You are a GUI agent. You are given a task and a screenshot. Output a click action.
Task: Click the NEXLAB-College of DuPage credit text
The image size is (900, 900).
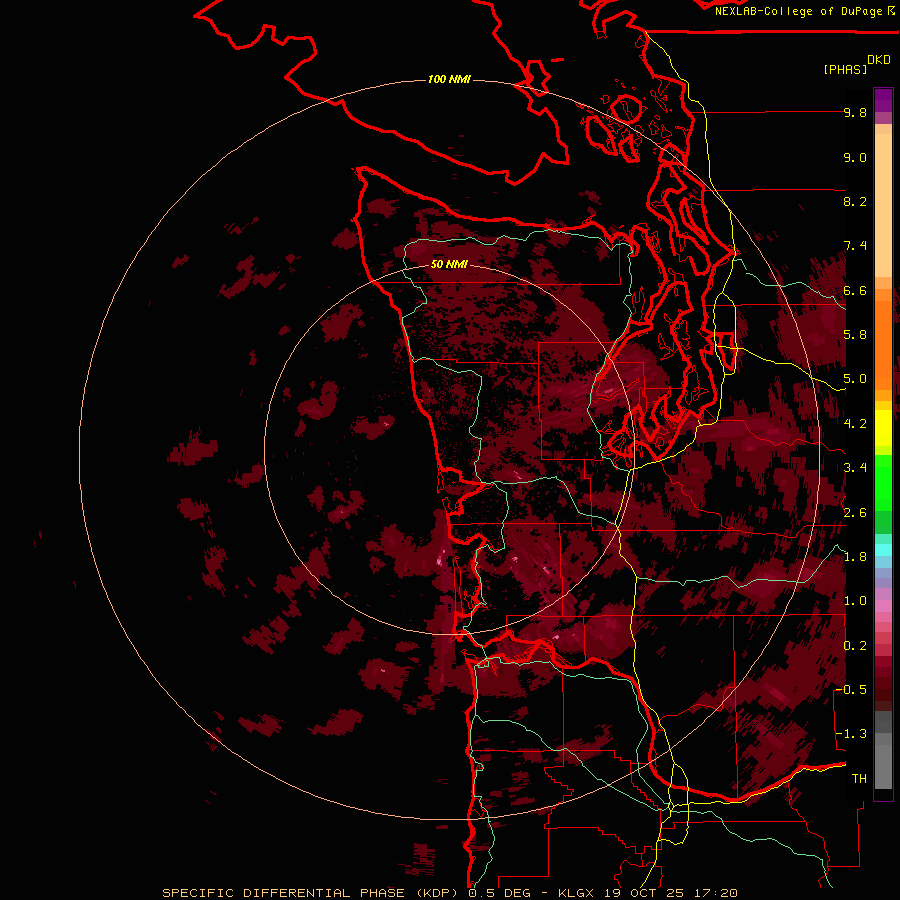coord(798,11)
